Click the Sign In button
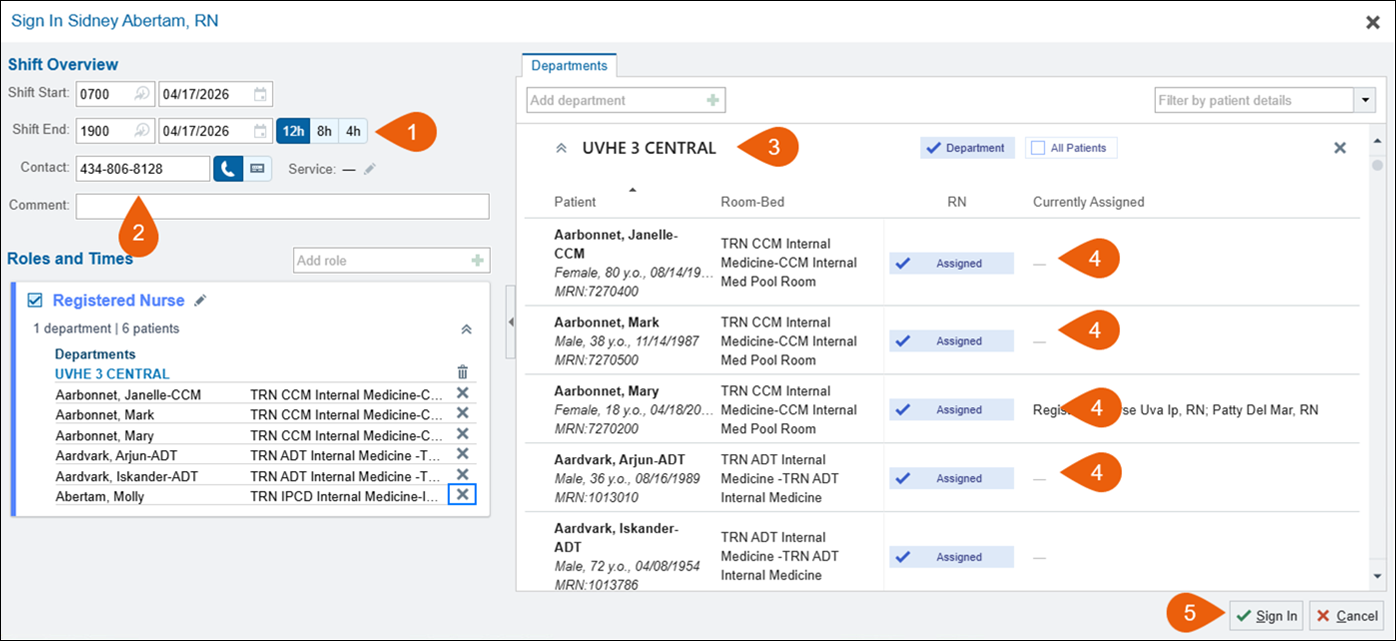 pyautogui.click(x=1266, y=616)
